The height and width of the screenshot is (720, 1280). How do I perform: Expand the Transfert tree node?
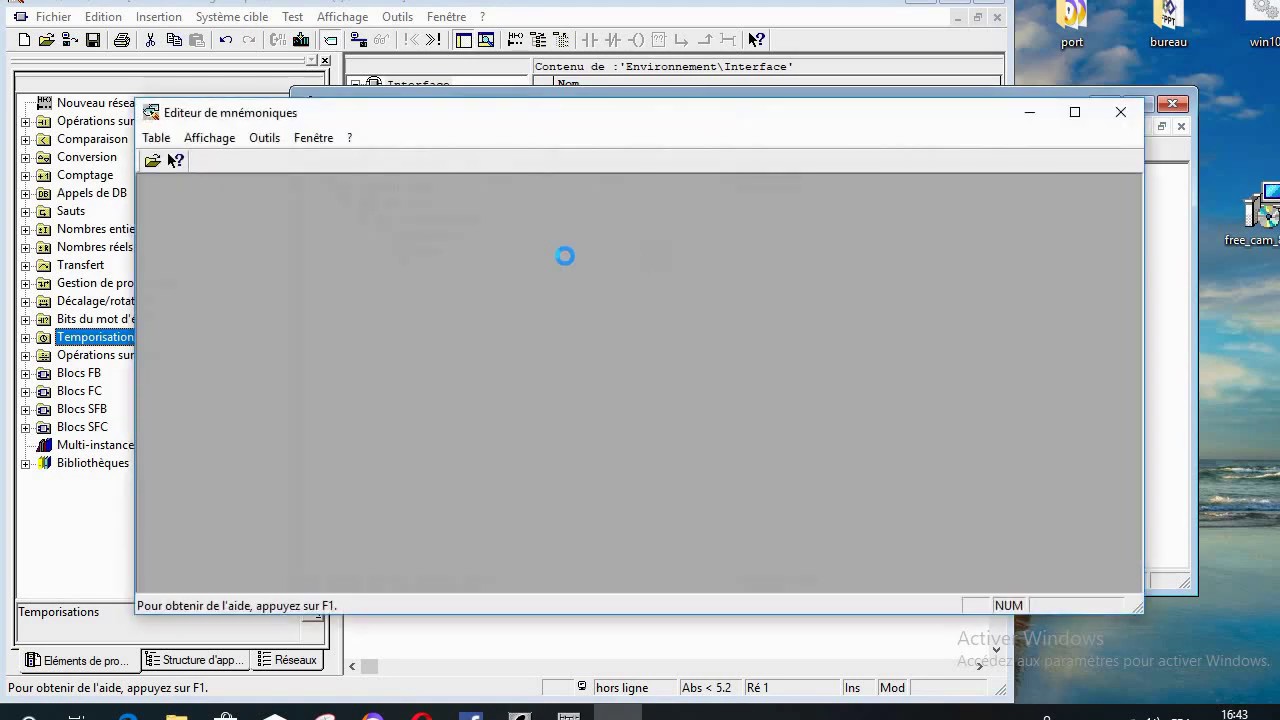(x=25, y=265)
